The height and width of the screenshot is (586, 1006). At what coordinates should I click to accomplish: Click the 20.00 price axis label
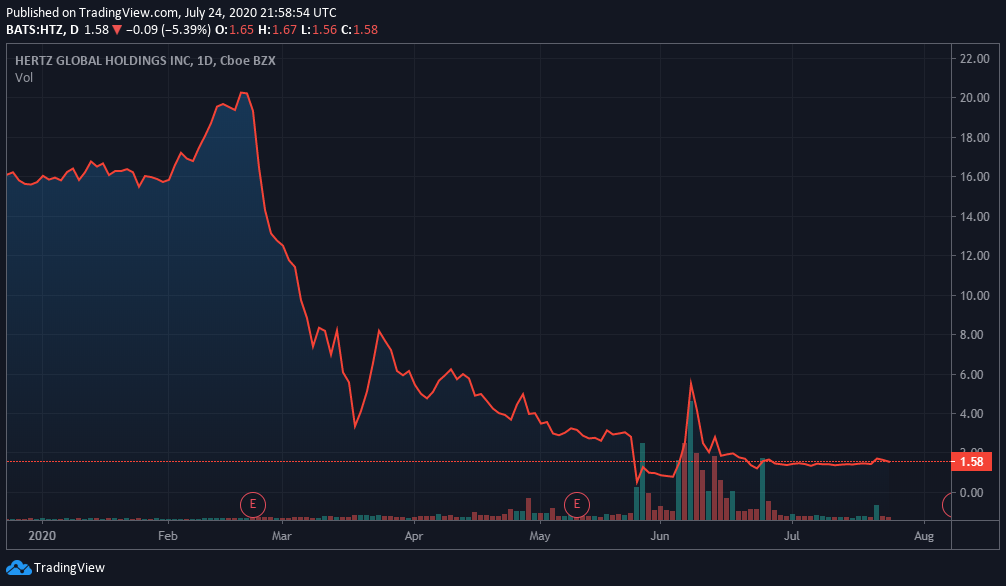[974, 98]
